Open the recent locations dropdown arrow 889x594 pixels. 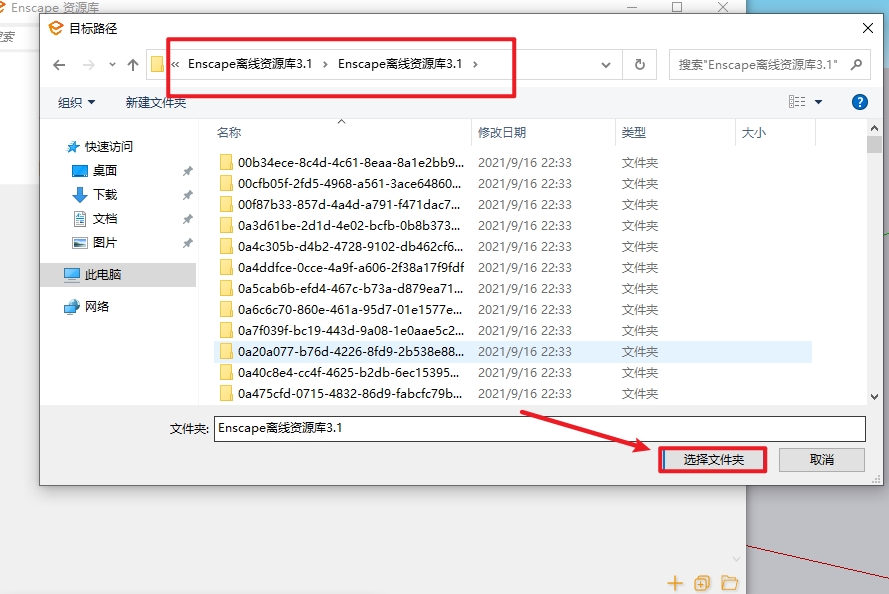(112, 65)
